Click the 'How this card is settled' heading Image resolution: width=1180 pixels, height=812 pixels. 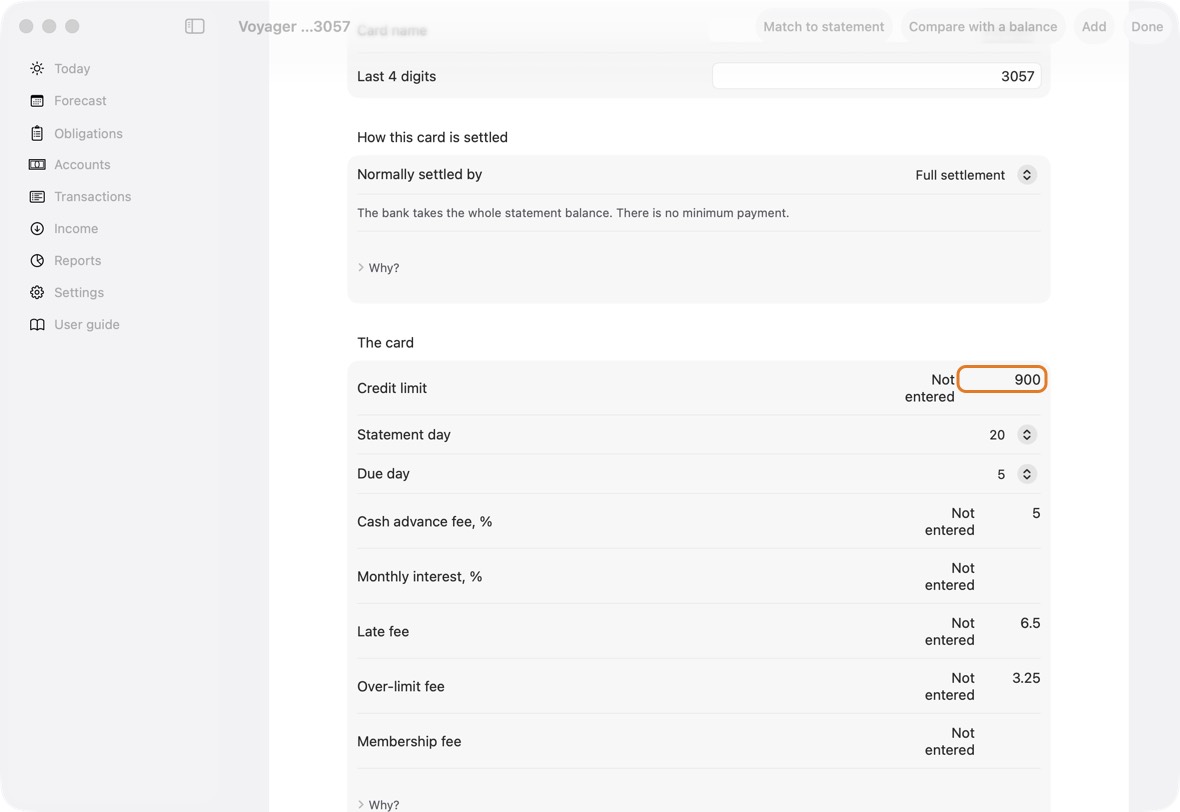432,137
